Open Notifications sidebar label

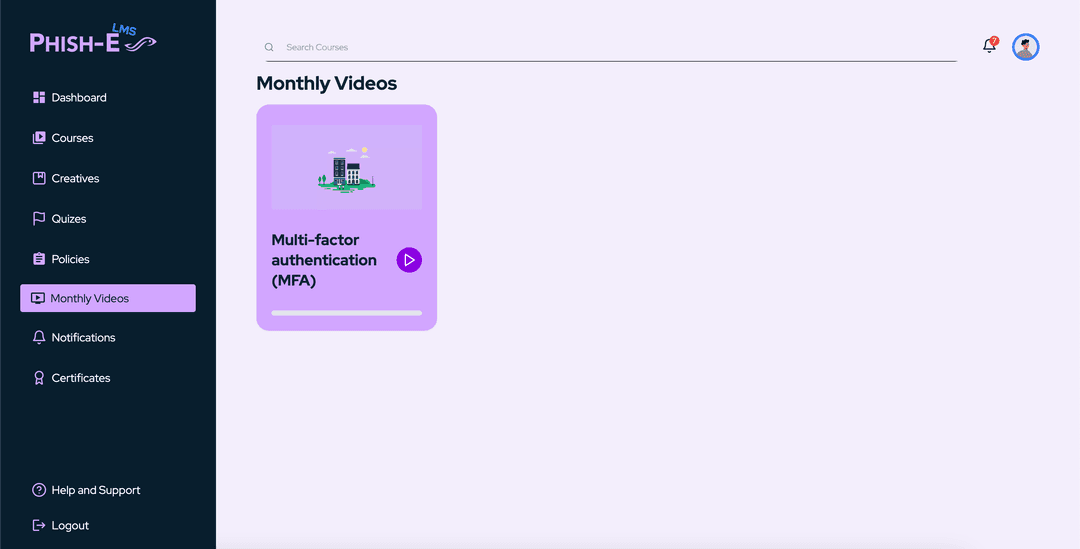pyautogui.click(x=83, y=338)
